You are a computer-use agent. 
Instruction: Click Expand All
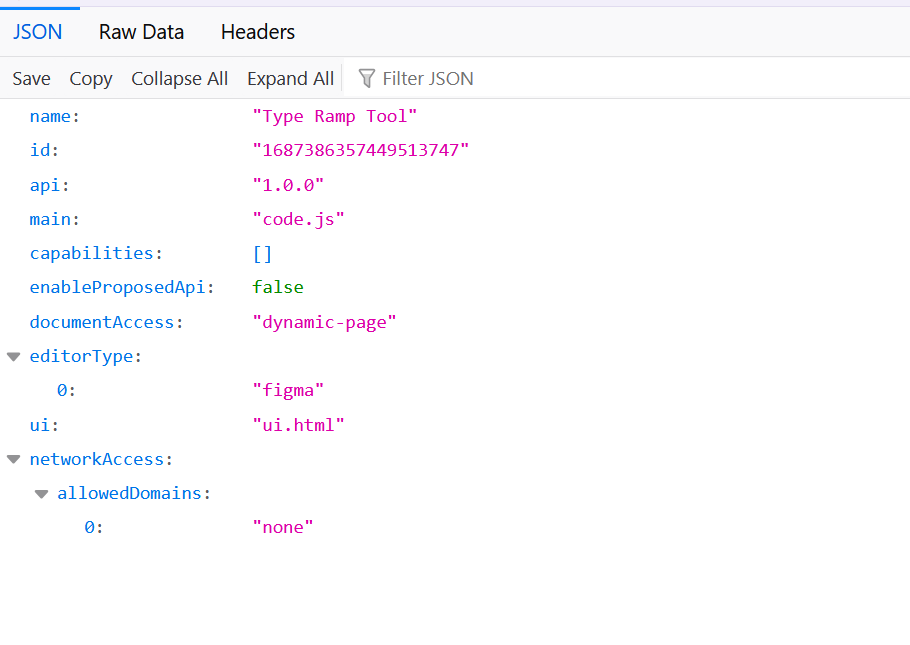(x=290, y=78)
